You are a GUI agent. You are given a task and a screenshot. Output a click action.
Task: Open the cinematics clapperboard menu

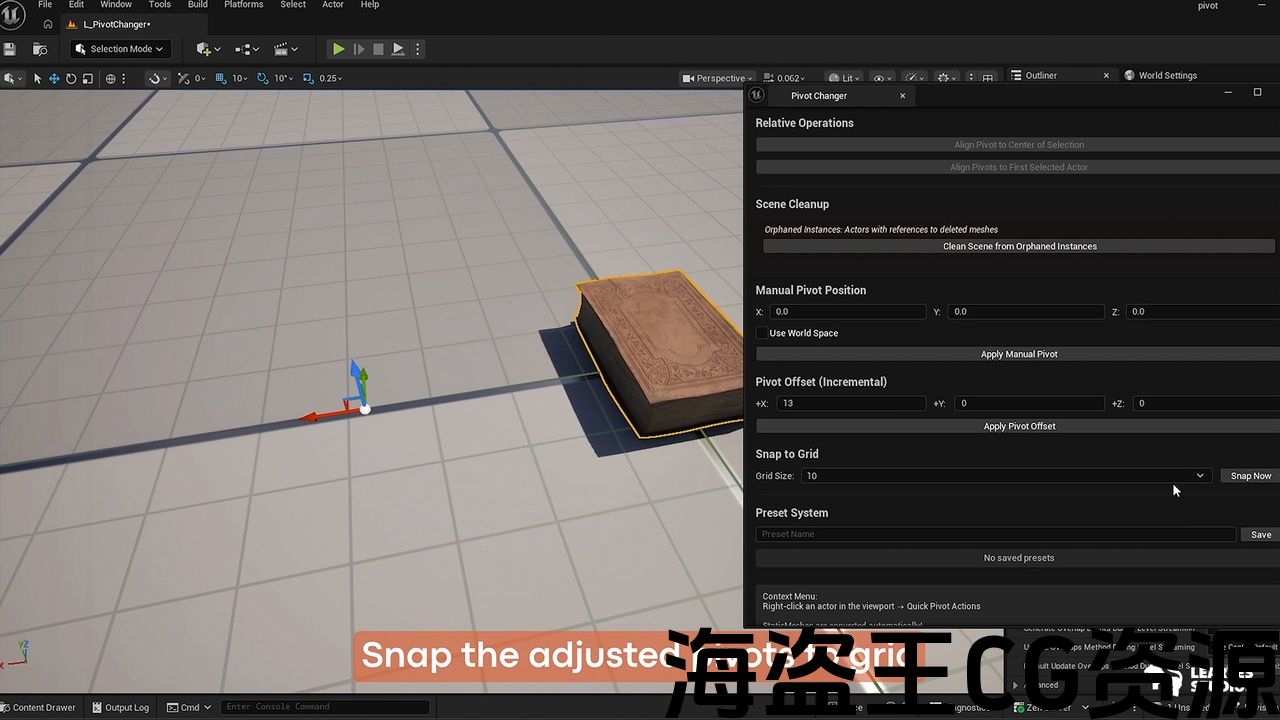(x=285, y=49)
